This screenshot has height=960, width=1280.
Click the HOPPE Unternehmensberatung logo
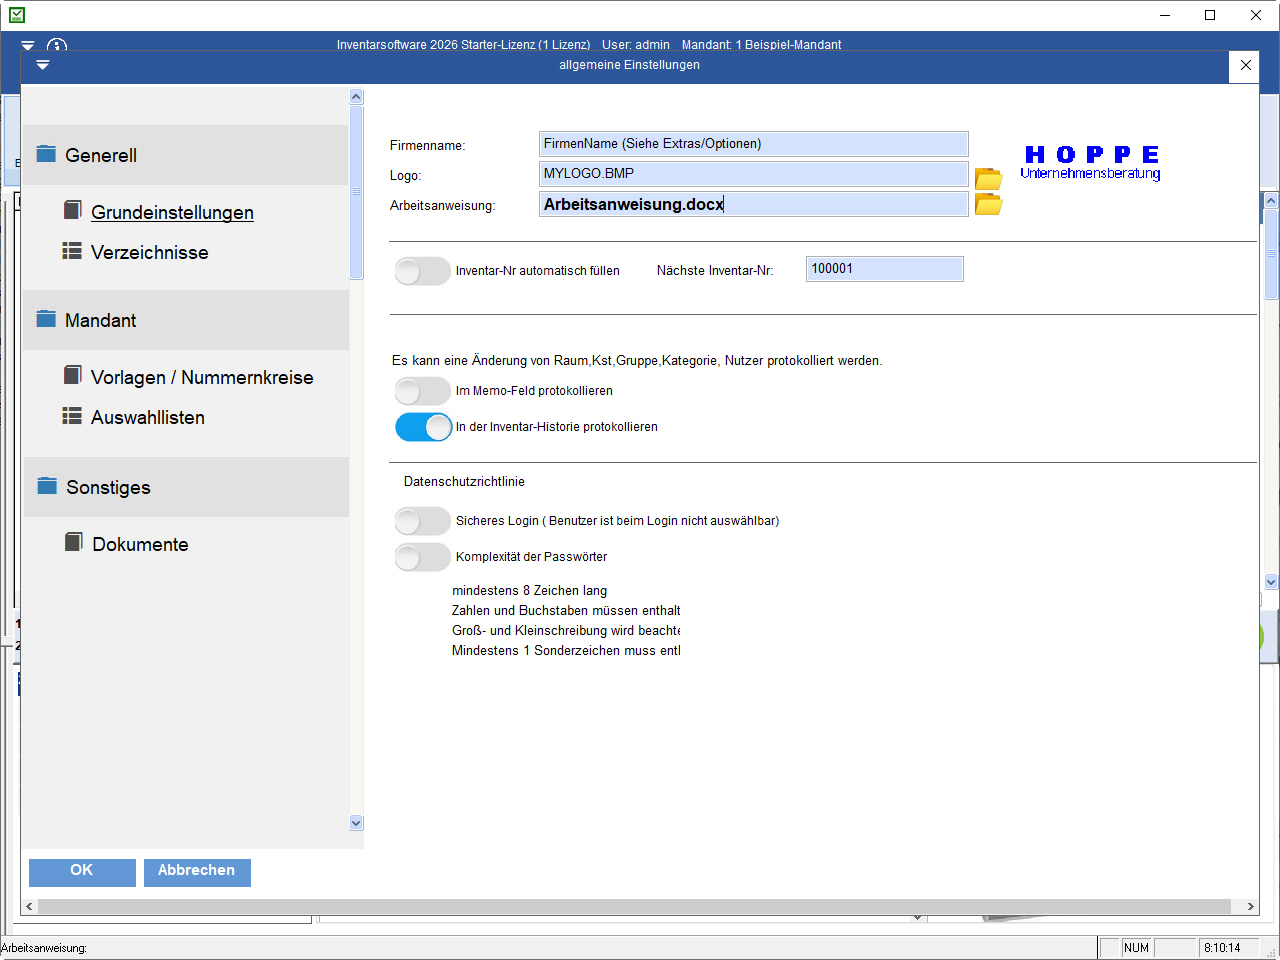[1091, 162]
